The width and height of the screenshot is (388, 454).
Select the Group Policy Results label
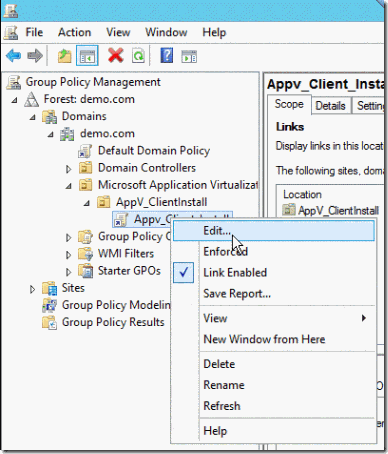[113, 322]
